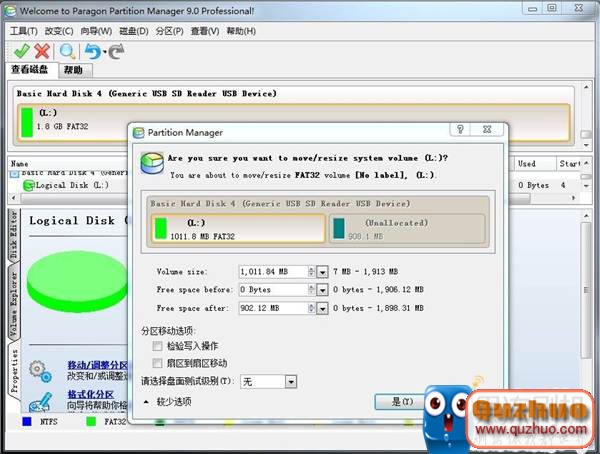Adjust Free space after spinner
This screenshot has height=454, width=600.
click(x=311, y=308)
